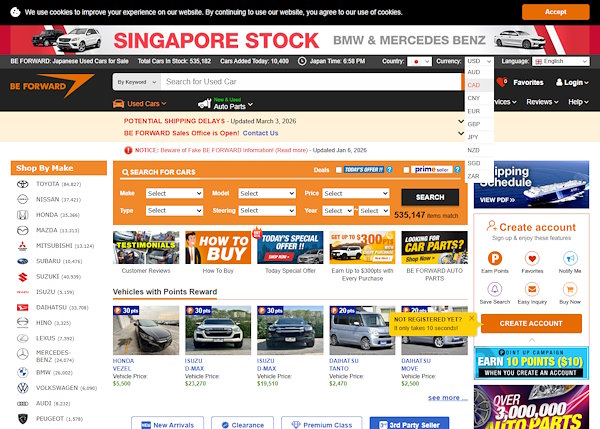
Task: Click the Daihatsu logo icon
Action: (23, 307)
